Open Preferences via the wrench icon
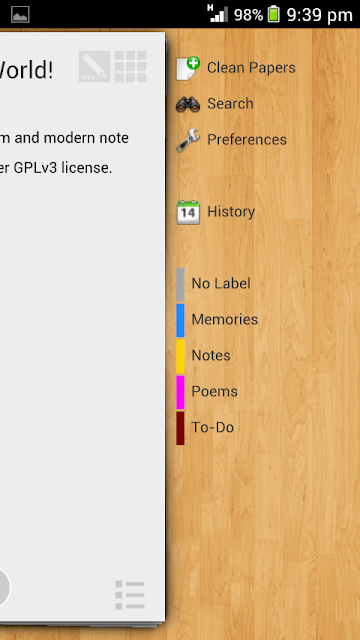This screenshot has width=360, height=640. coord(188,140)
